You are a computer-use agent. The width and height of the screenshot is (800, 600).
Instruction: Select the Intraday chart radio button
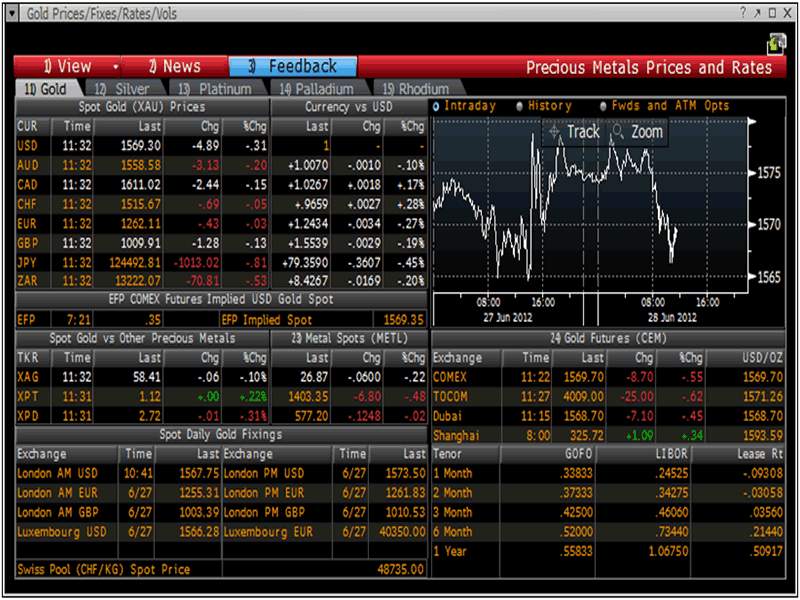[x=437, y=106]
